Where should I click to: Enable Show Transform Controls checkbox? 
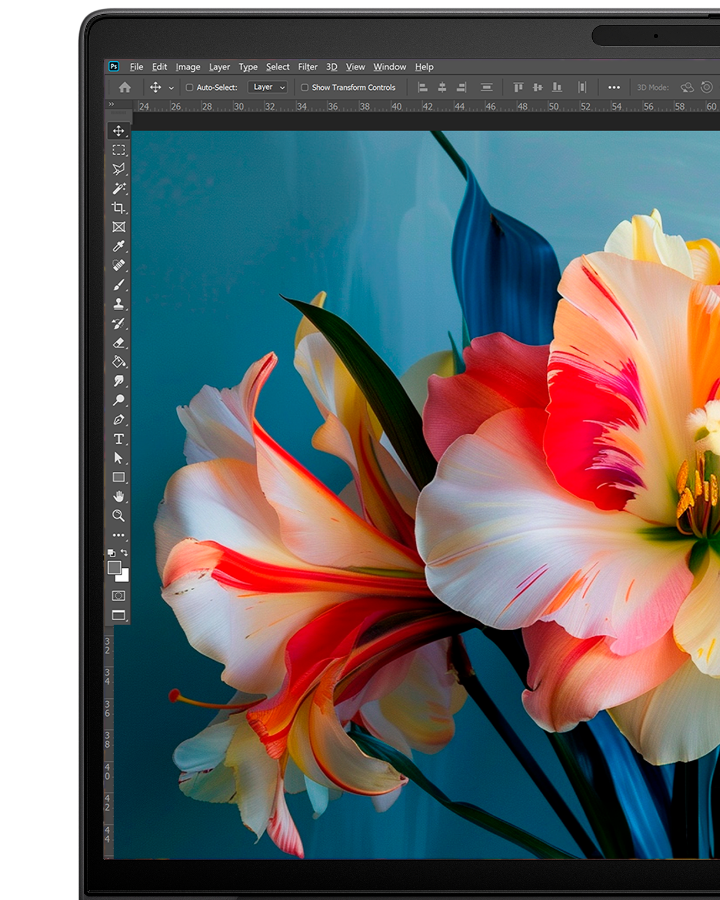point(305,88)
